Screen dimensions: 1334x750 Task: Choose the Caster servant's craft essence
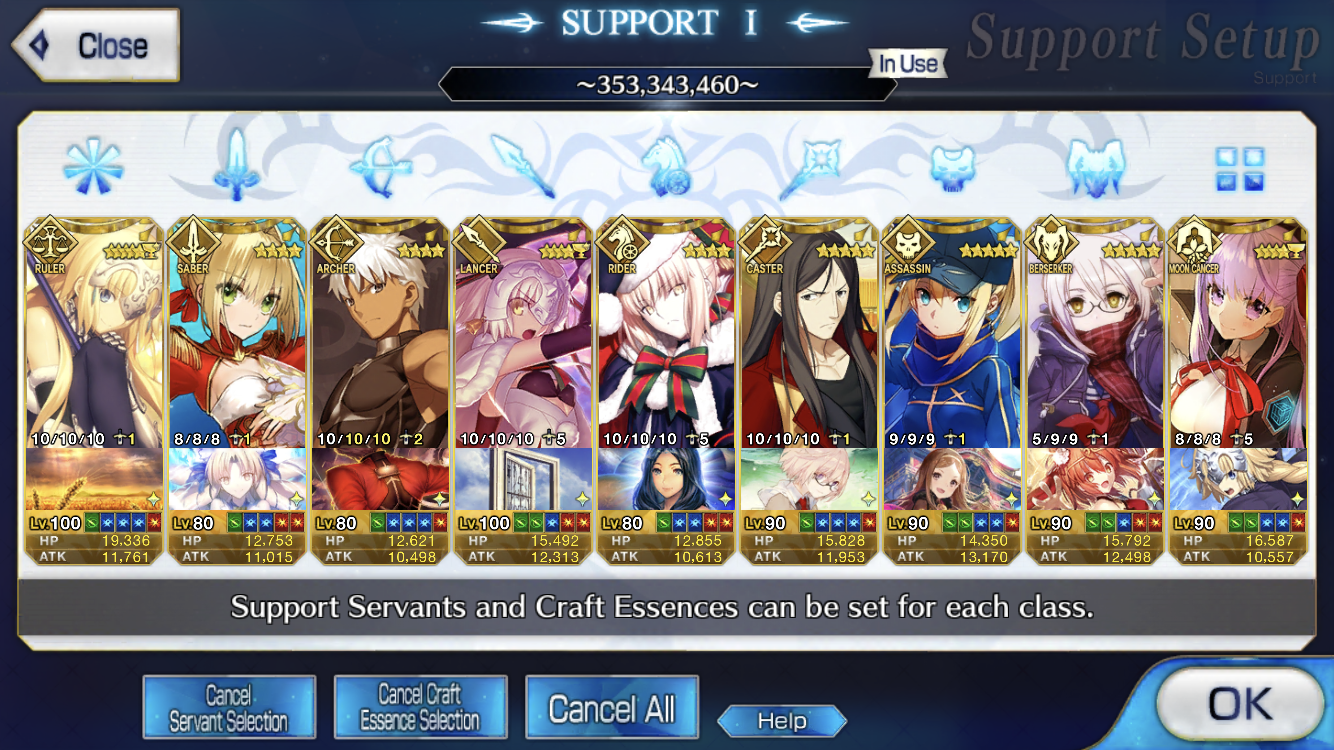click(x=809, y=479)
